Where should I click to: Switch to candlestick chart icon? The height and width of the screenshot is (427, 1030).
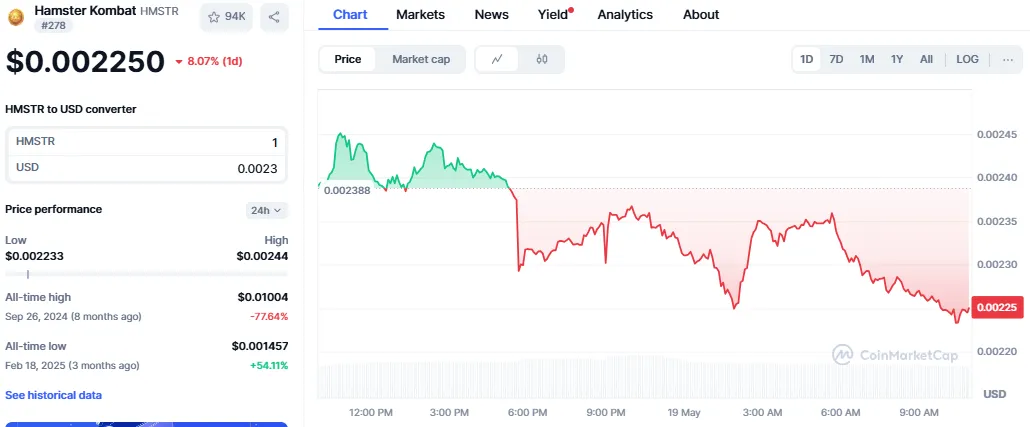[542, 59]
